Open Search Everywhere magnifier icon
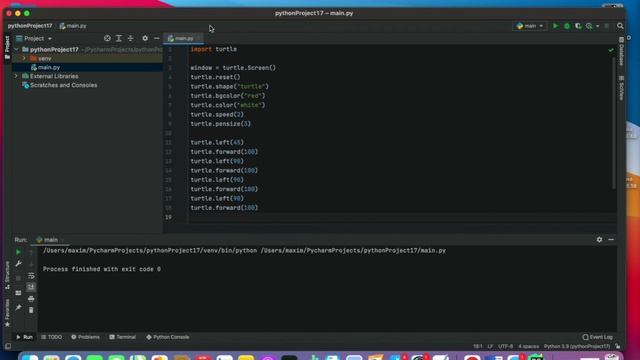Image resolution: width=640 pixels, height=360 pixels. coord(620,26)
